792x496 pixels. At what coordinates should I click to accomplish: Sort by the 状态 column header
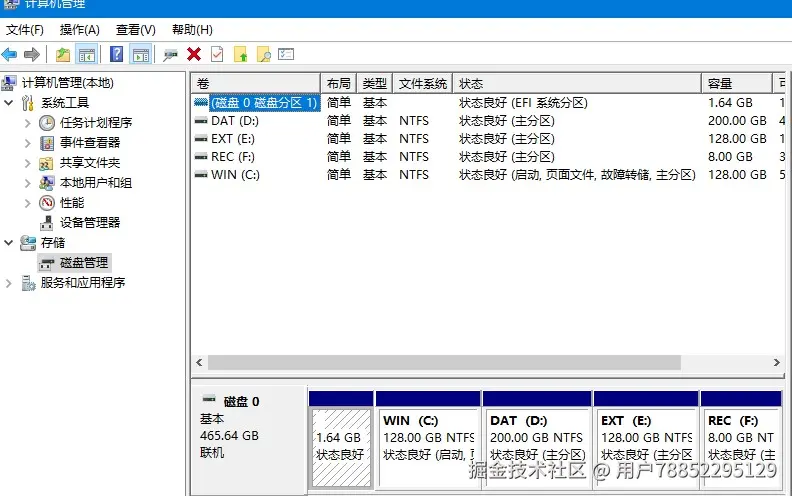coord(577,84)
